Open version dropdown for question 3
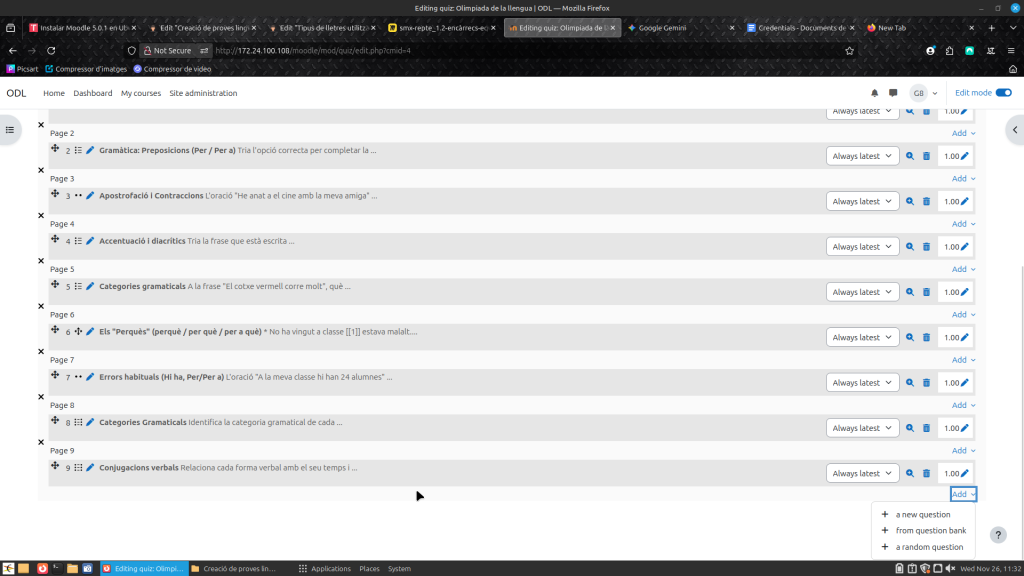Image resolution: width=1024 pixels, height=576 pixels. (x=862, y=202)
